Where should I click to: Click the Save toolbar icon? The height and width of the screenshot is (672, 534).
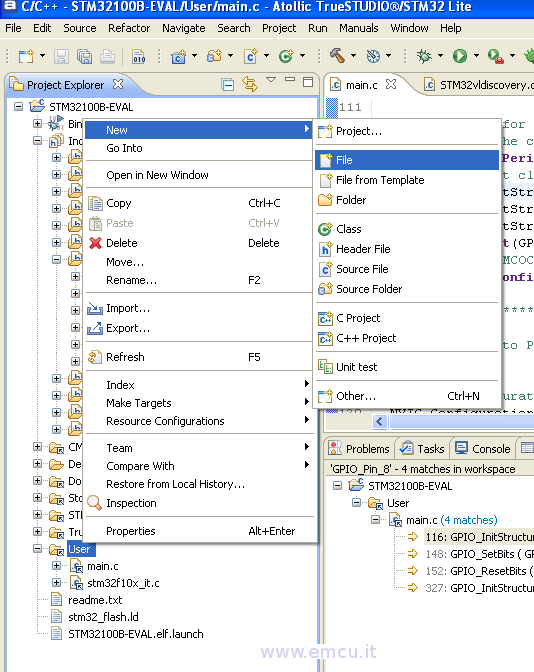[61, 56]
